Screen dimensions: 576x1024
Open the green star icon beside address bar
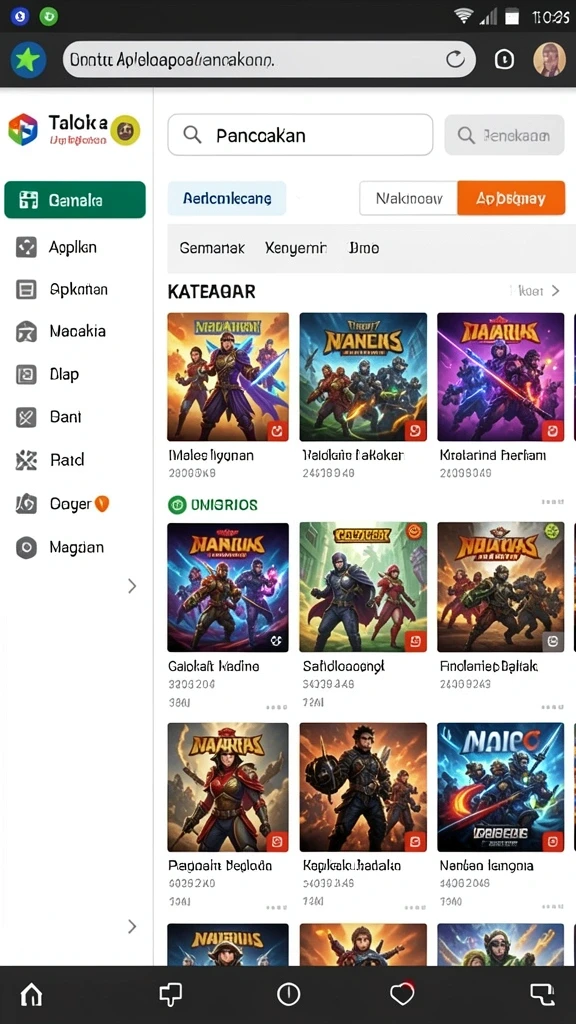[x=27, y=60]
